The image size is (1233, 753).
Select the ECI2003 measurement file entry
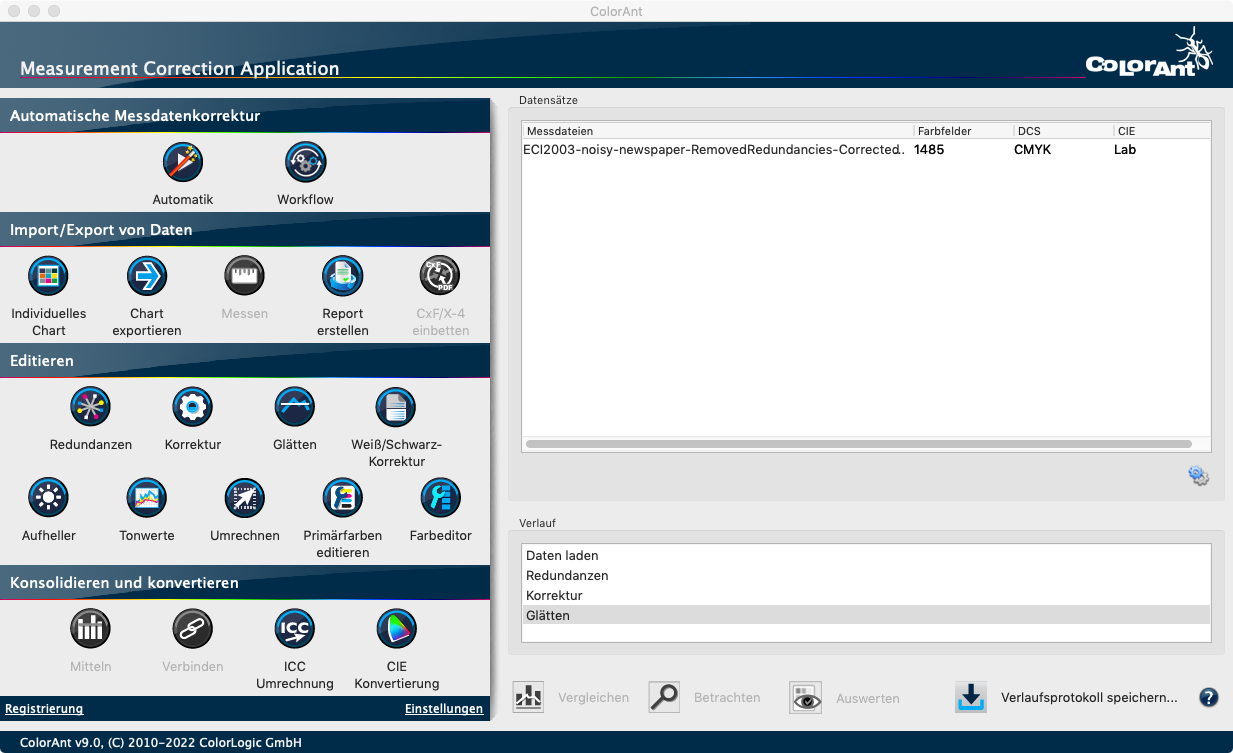pos(713,149)
